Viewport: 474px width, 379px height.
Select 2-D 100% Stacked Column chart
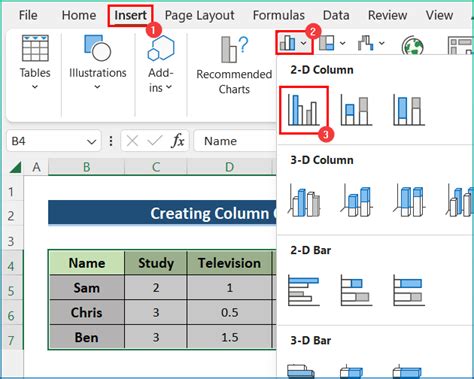tap(409, 110)
